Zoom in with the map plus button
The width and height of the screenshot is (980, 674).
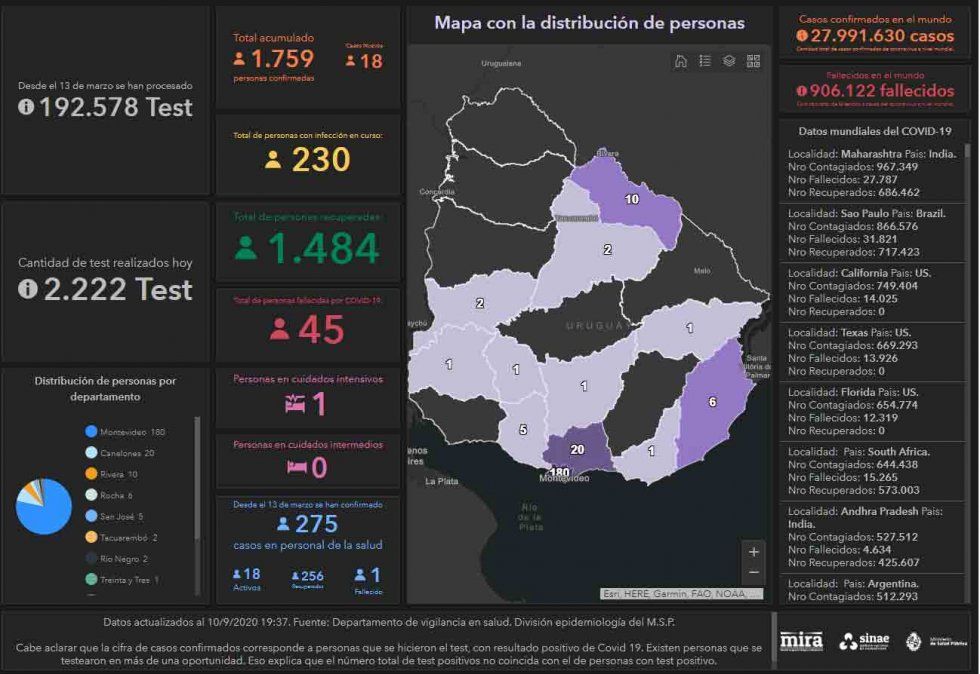click(754, 551)
